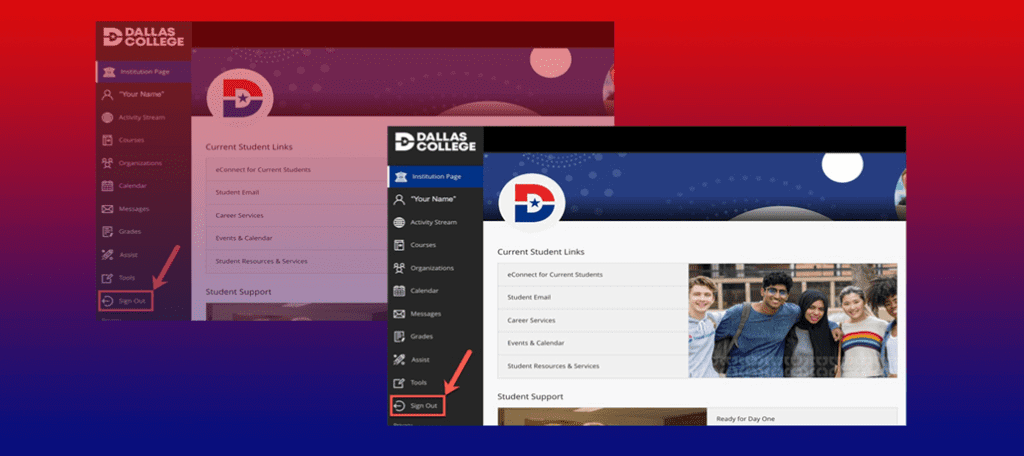Open Messages label in back window sidebar
This screenshot has width=1024, height=456.
click(134, 208)
